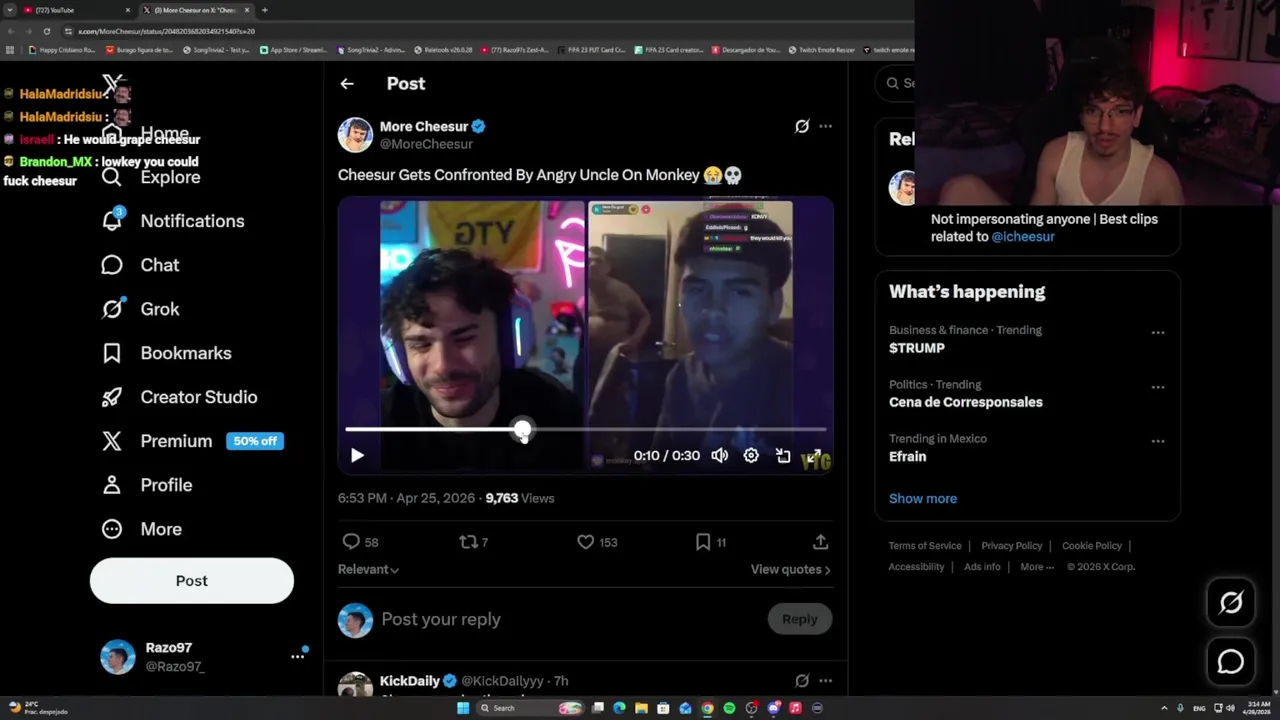Open View quotes link
Screen dimensions: 1280x720
pos(790,569)
